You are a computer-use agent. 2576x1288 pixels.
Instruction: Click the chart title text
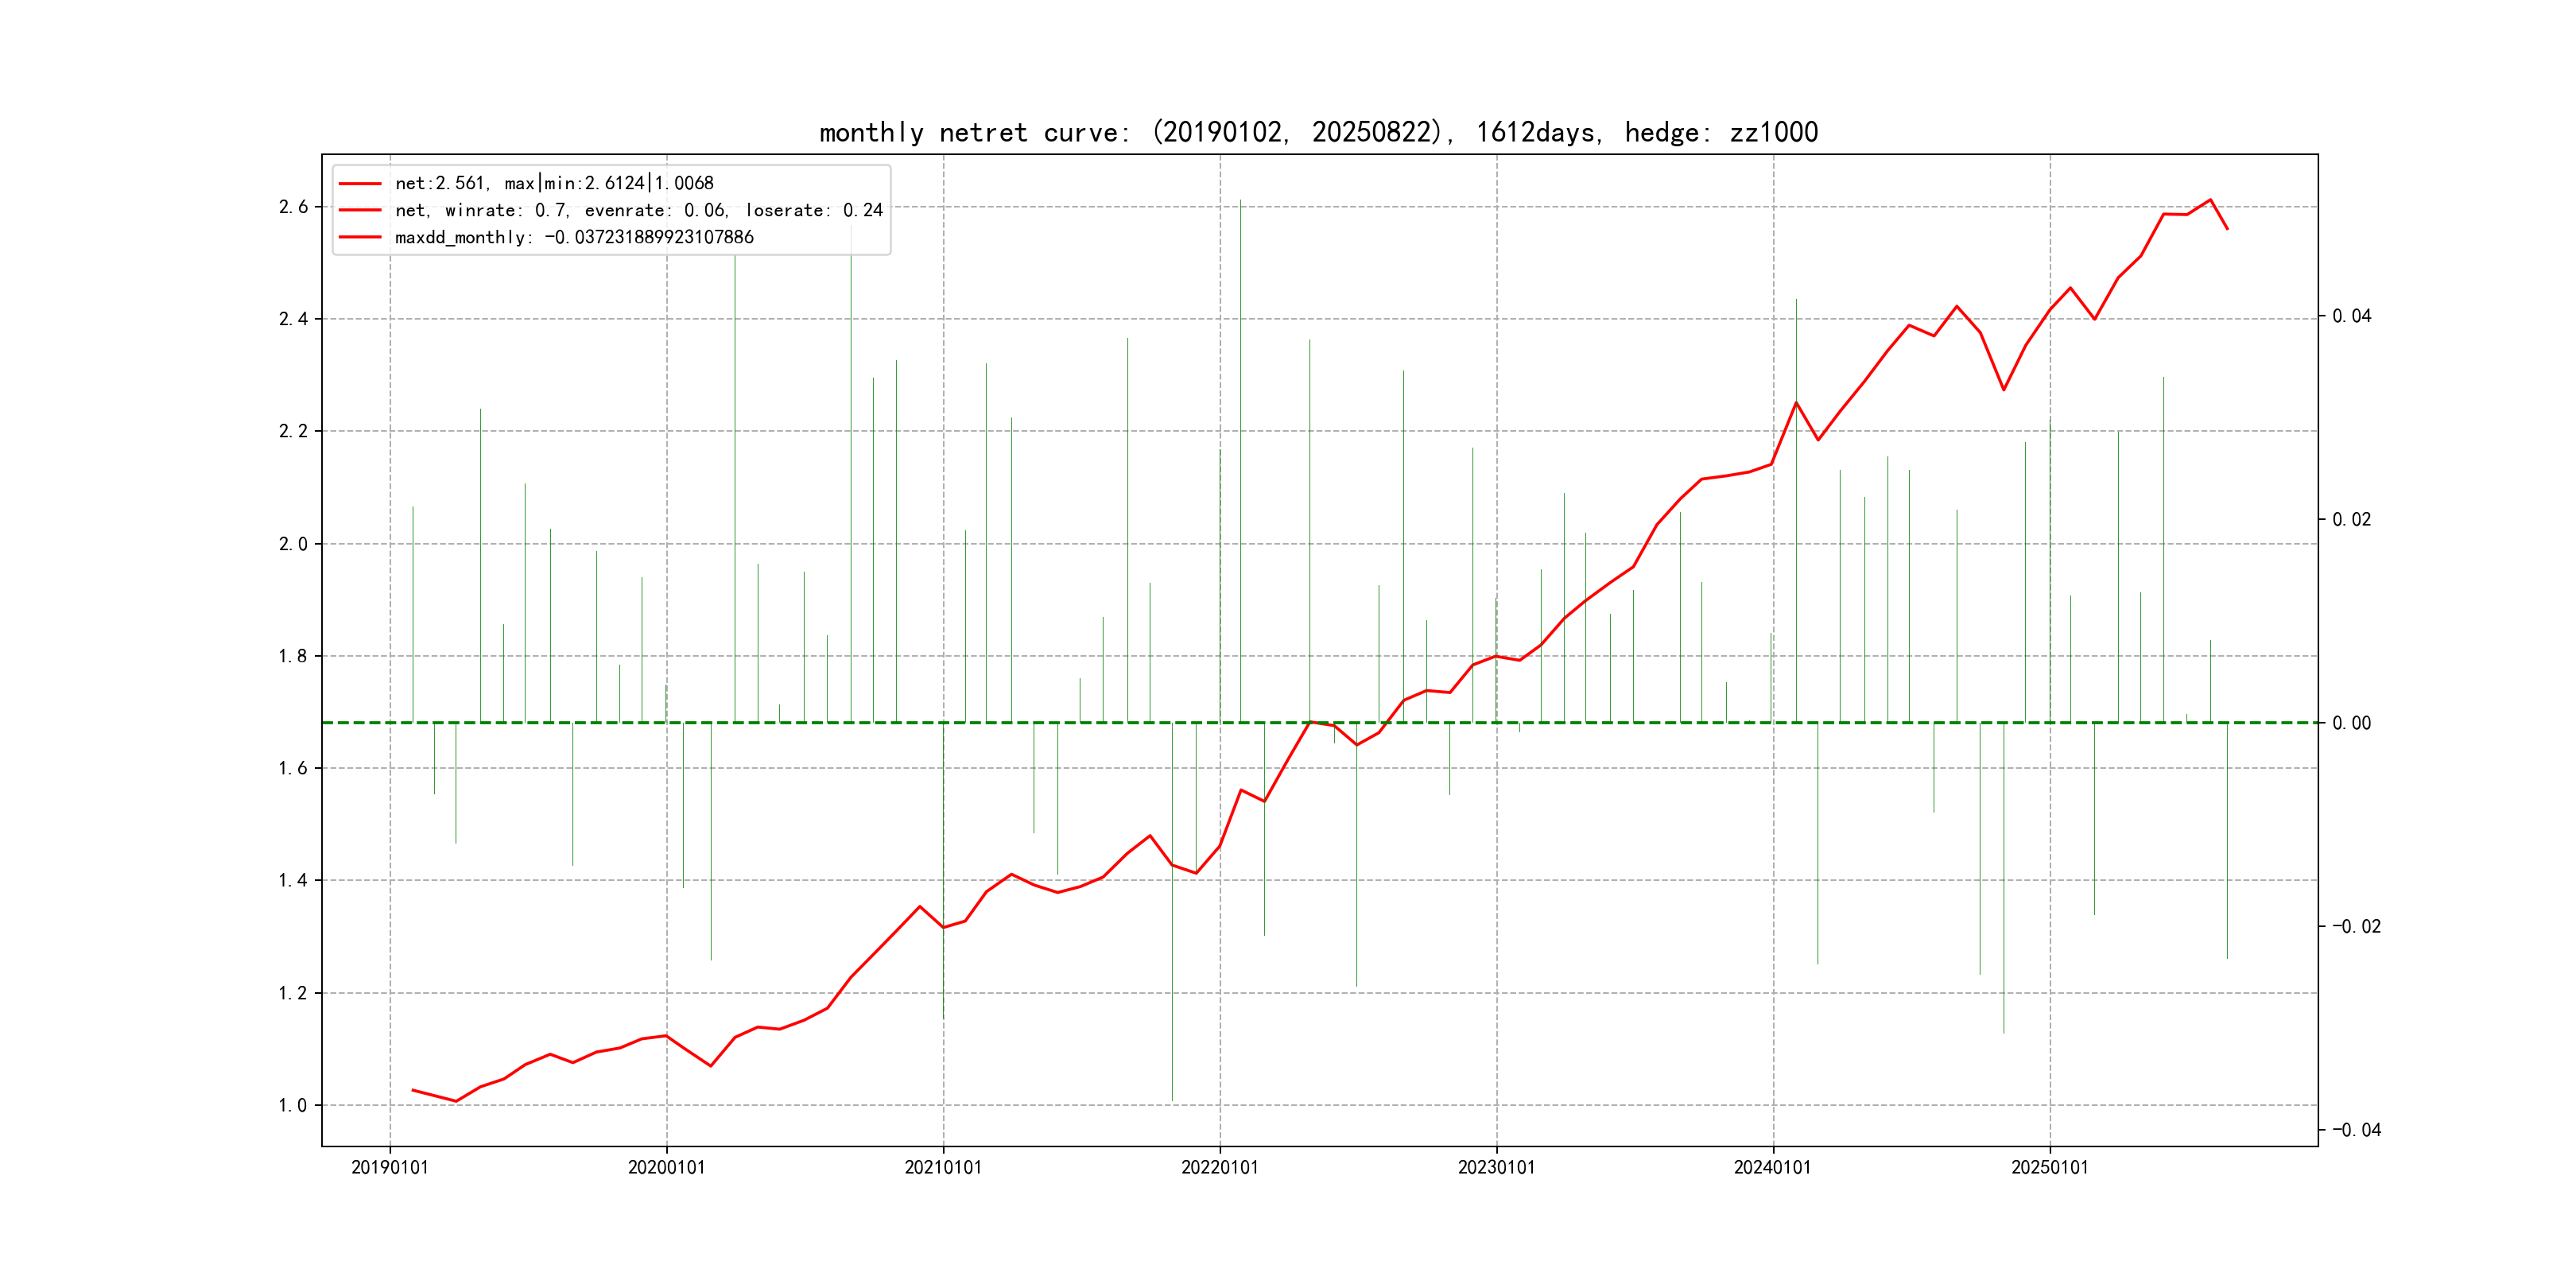tap(1318, 132)
